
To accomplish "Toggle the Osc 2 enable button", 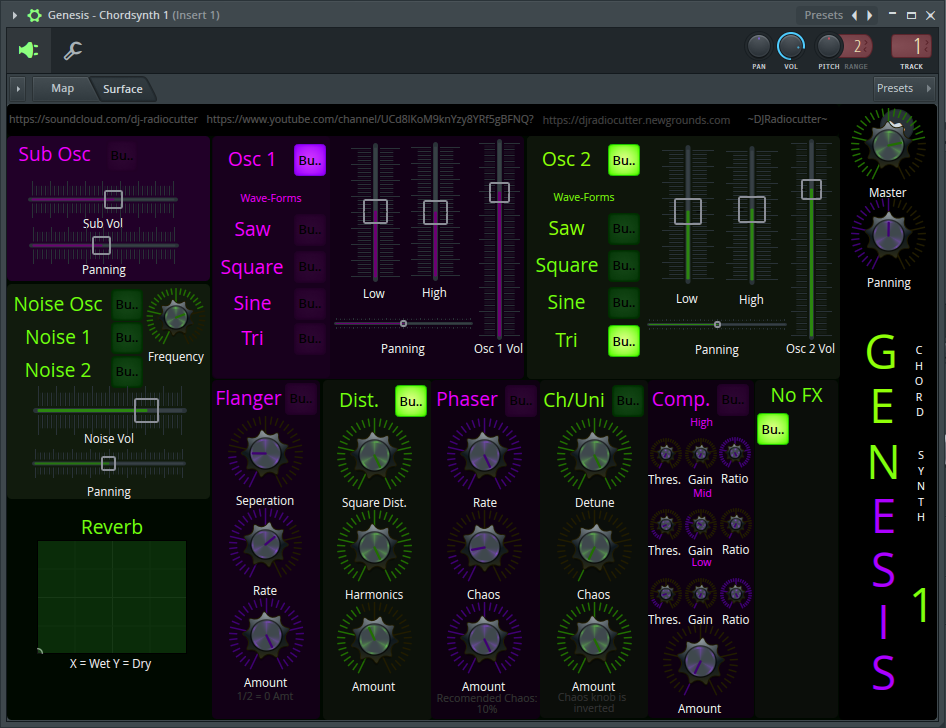I will (x=623, y=160).
